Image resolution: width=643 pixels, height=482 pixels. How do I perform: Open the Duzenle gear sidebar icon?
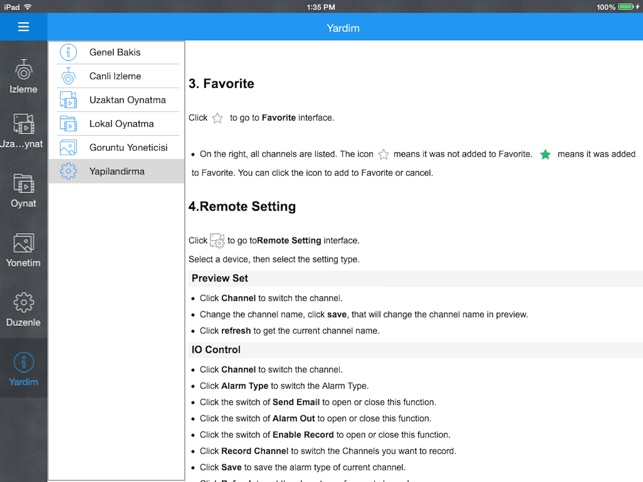pyautogui.click(x=24, y=302)
